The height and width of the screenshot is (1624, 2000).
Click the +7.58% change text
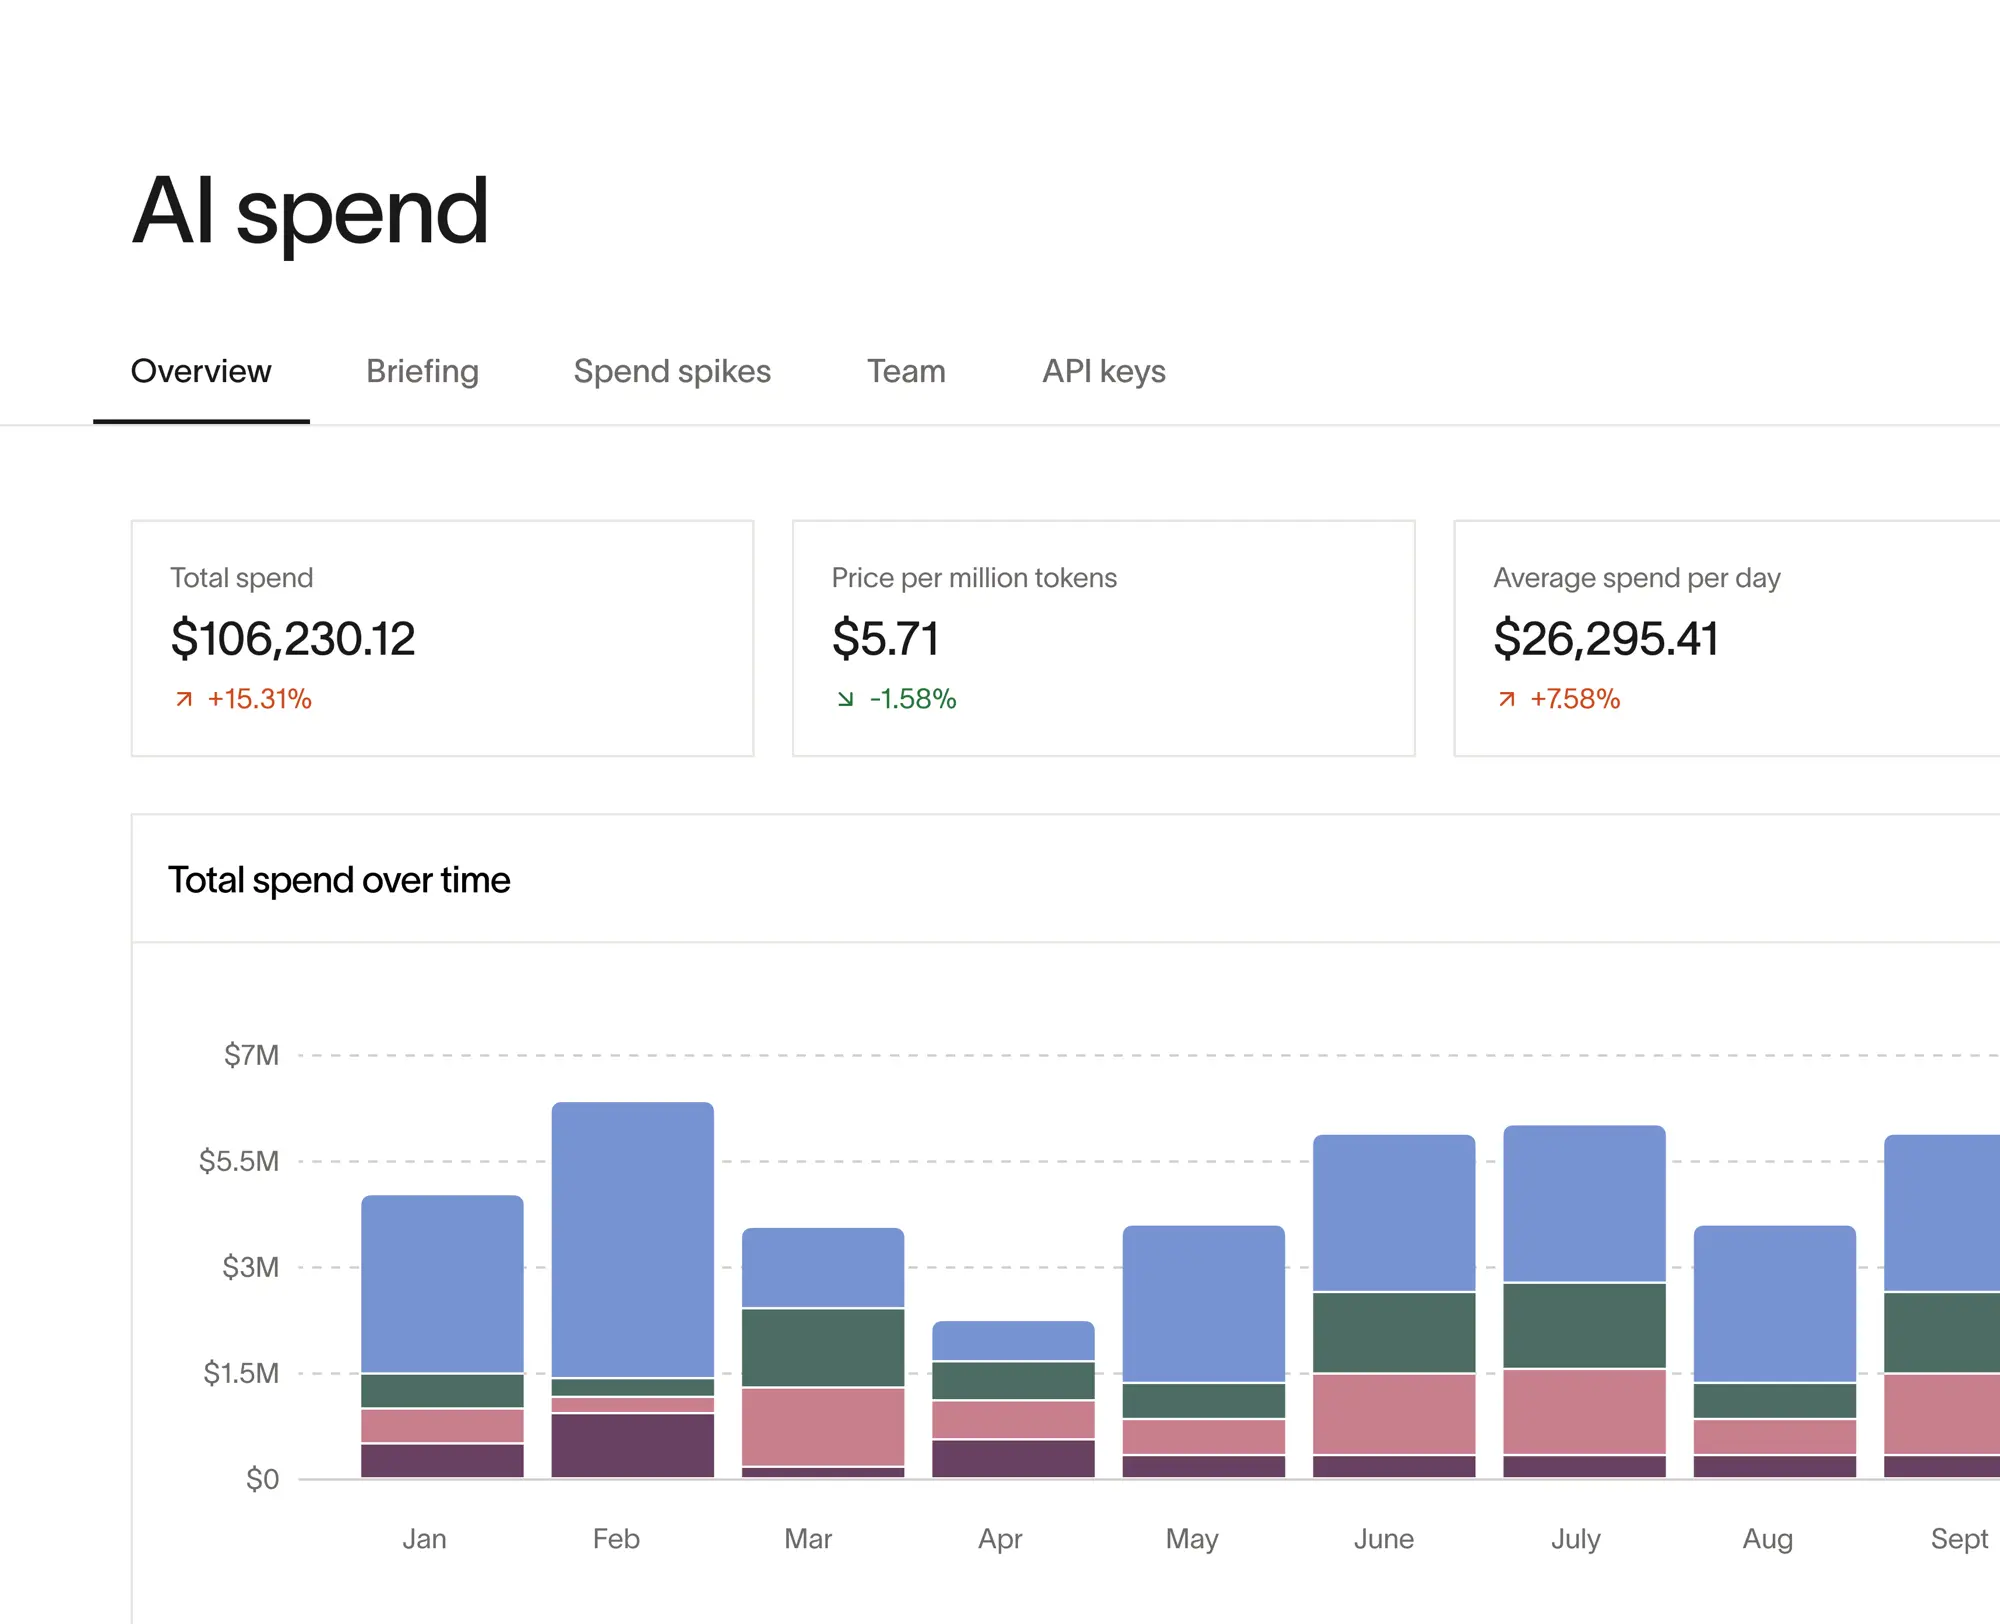[x=1575, y=699]
